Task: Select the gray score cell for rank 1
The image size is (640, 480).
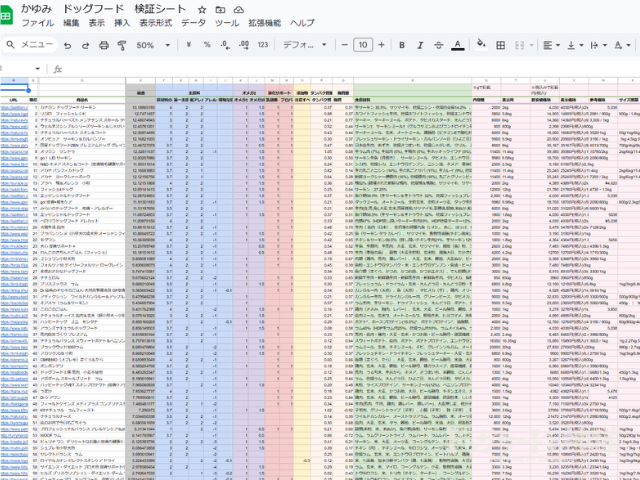Action: pyautogui.click(x=140, y=107)
